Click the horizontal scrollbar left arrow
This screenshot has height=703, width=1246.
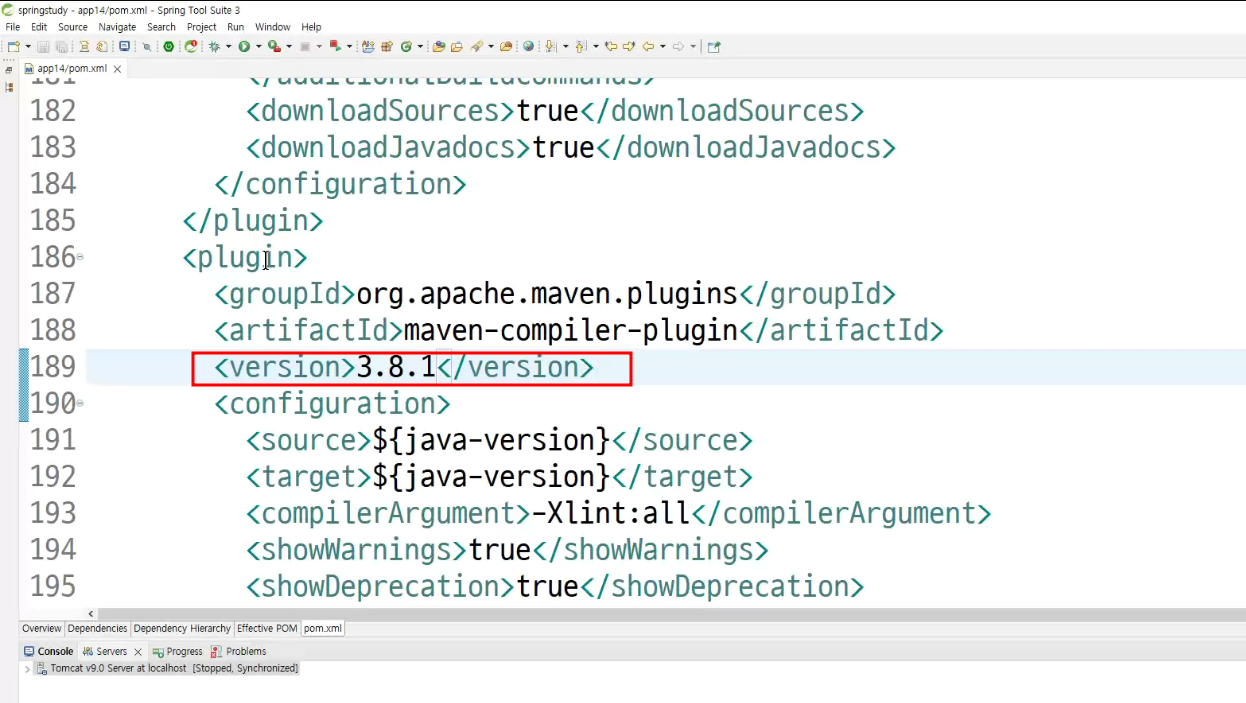coord(91,614)
